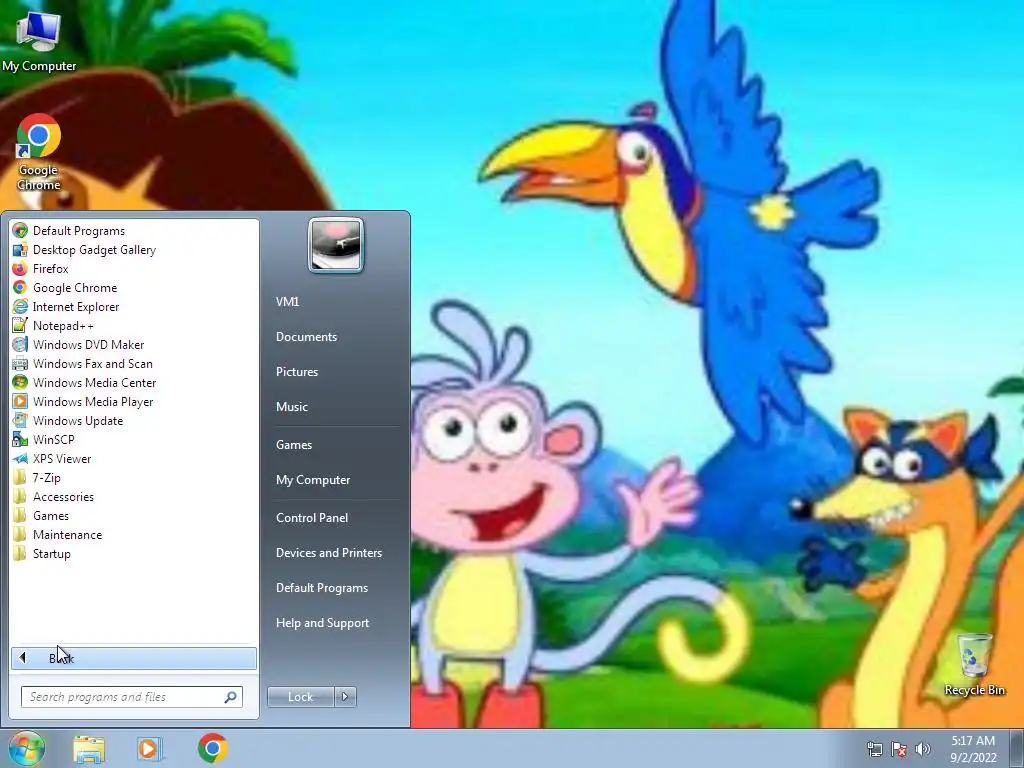
Task: Click the Search programs and files box
Action: (131, 696)
